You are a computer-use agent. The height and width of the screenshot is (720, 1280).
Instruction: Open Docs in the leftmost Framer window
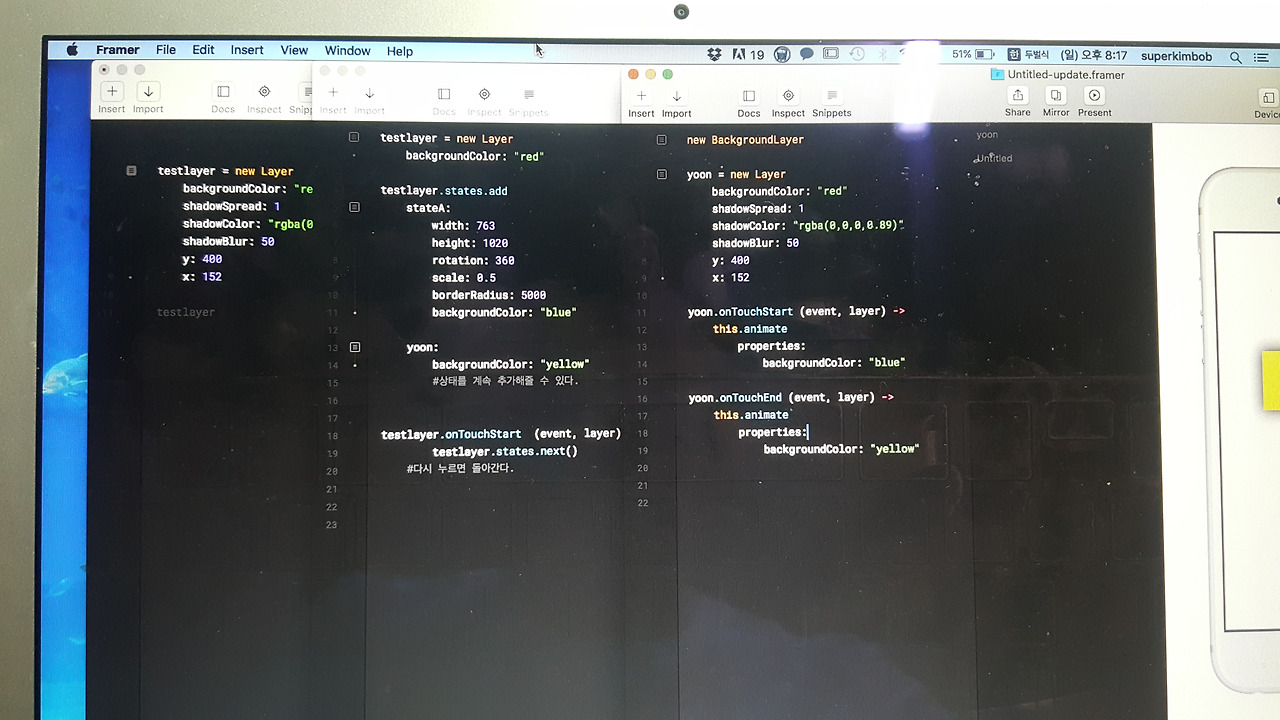tap(223, 97)
